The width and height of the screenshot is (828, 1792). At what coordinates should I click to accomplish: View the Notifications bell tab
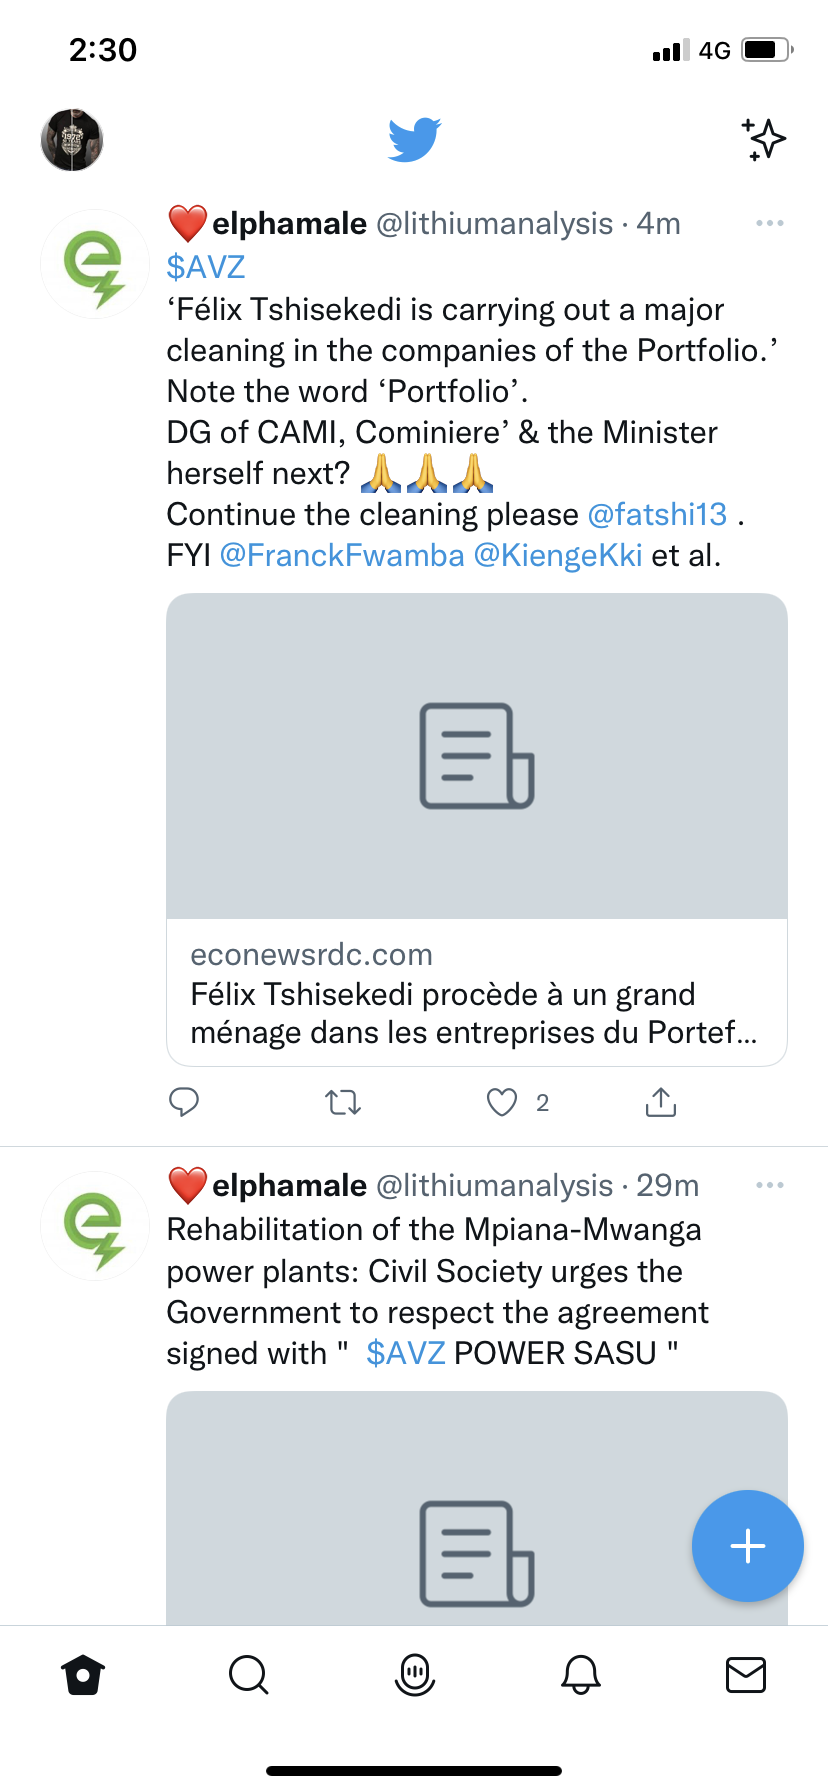click(x=581, y=1674)
